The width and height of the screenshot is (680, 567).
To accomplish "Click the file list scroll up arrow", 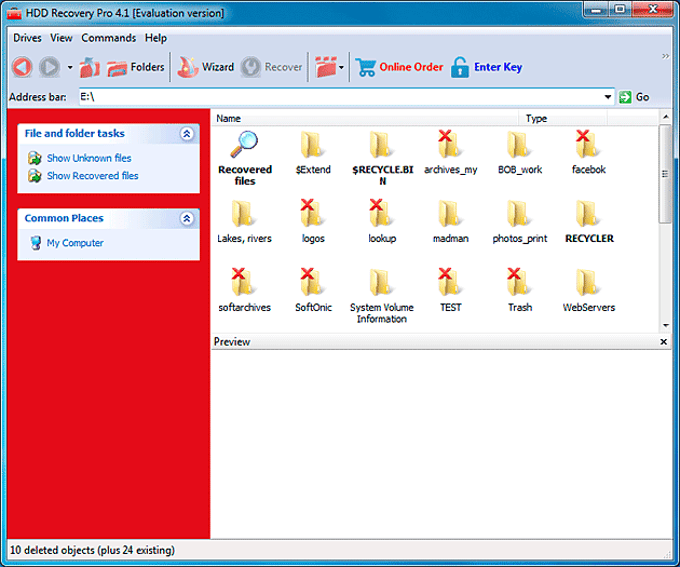I will point(665,117).
